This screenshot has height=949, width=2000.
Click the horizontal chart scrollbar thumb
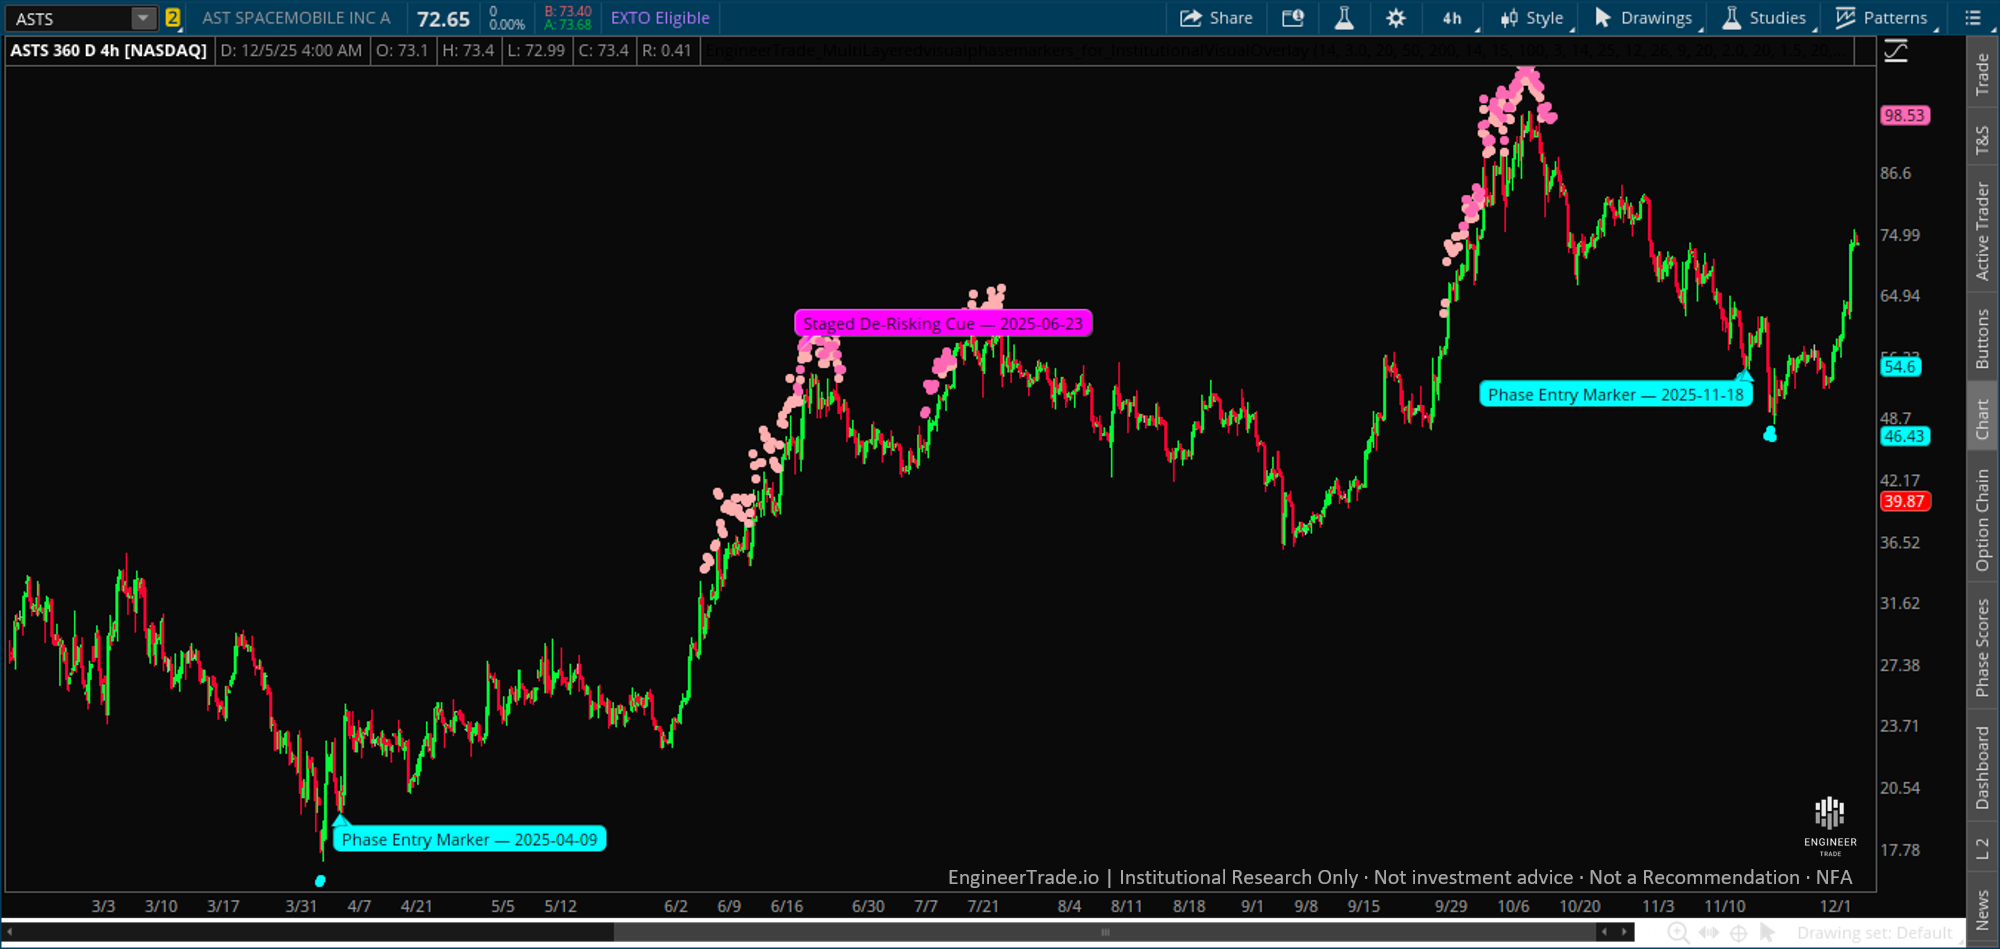(x=1104, y=932)
